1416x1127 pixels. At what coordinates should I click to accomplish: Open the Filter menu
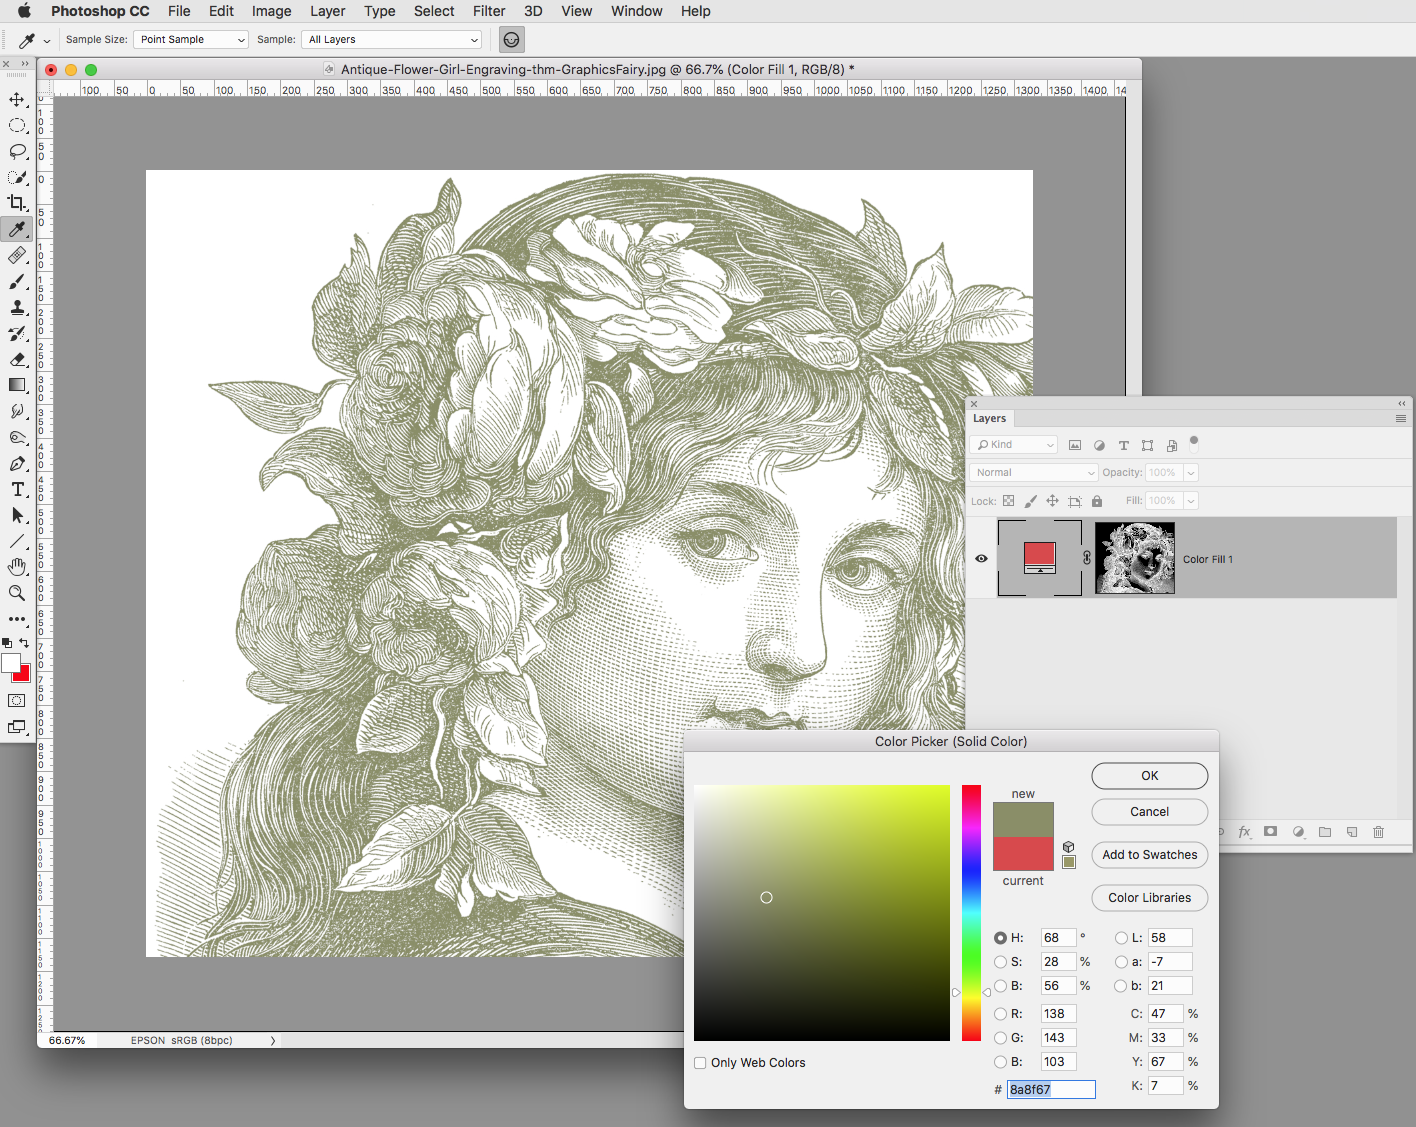point(489,11)
